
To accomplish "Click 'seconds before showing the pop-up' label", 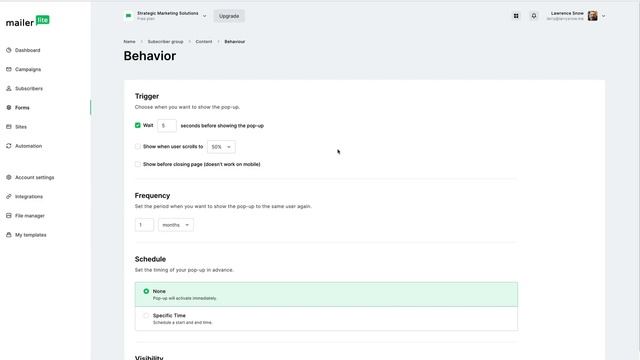I will 222,126.
